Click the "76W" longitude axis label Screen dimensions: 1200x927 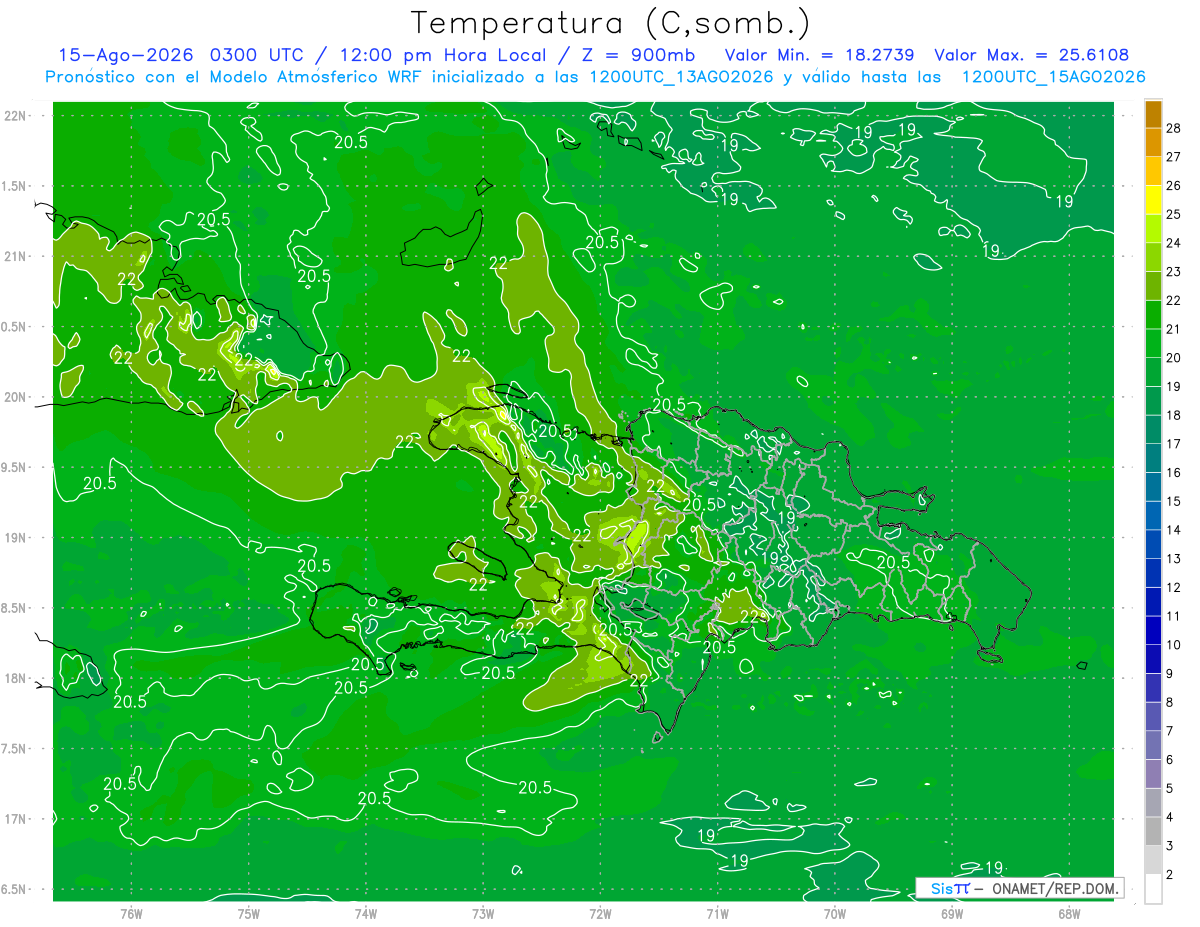[x=131, y=913]
